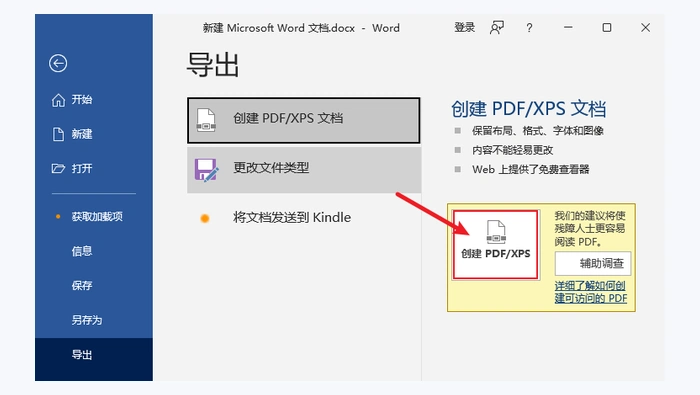Click text 内容不能轻易更改
Screen dimensions: 700x395
pyautogui.click(x=512, y=150)
